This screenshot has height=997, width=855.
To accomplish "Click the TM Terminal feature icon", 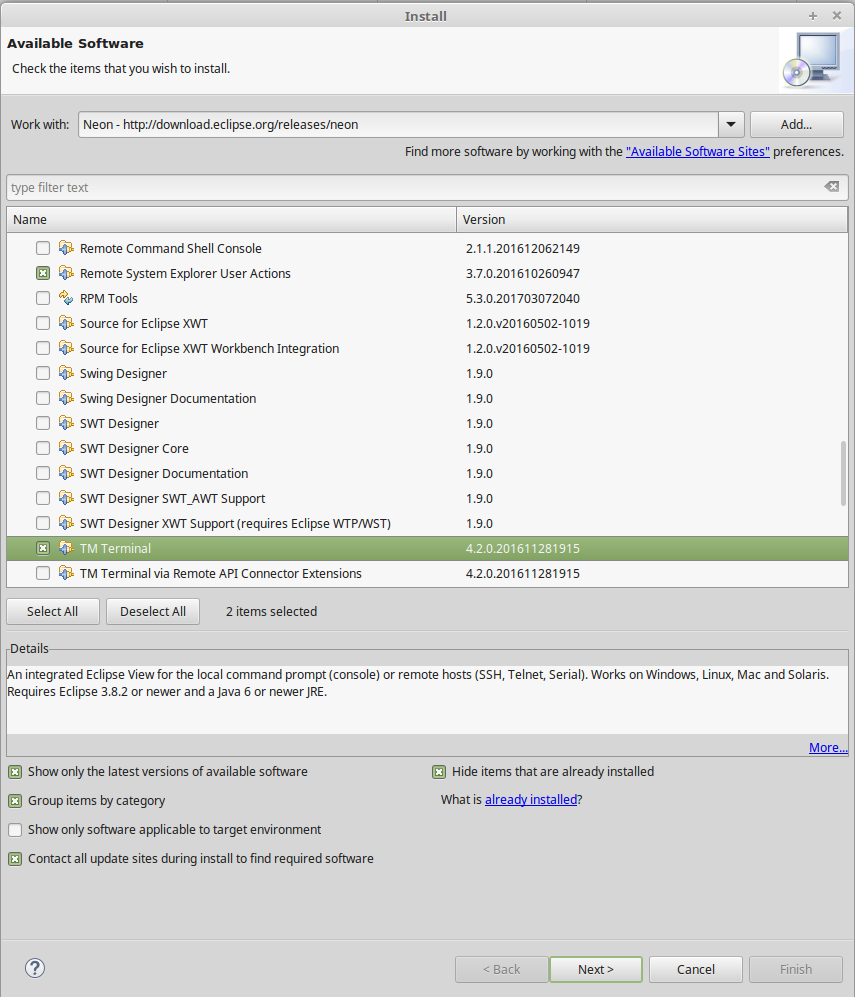I will coord(66,548).
